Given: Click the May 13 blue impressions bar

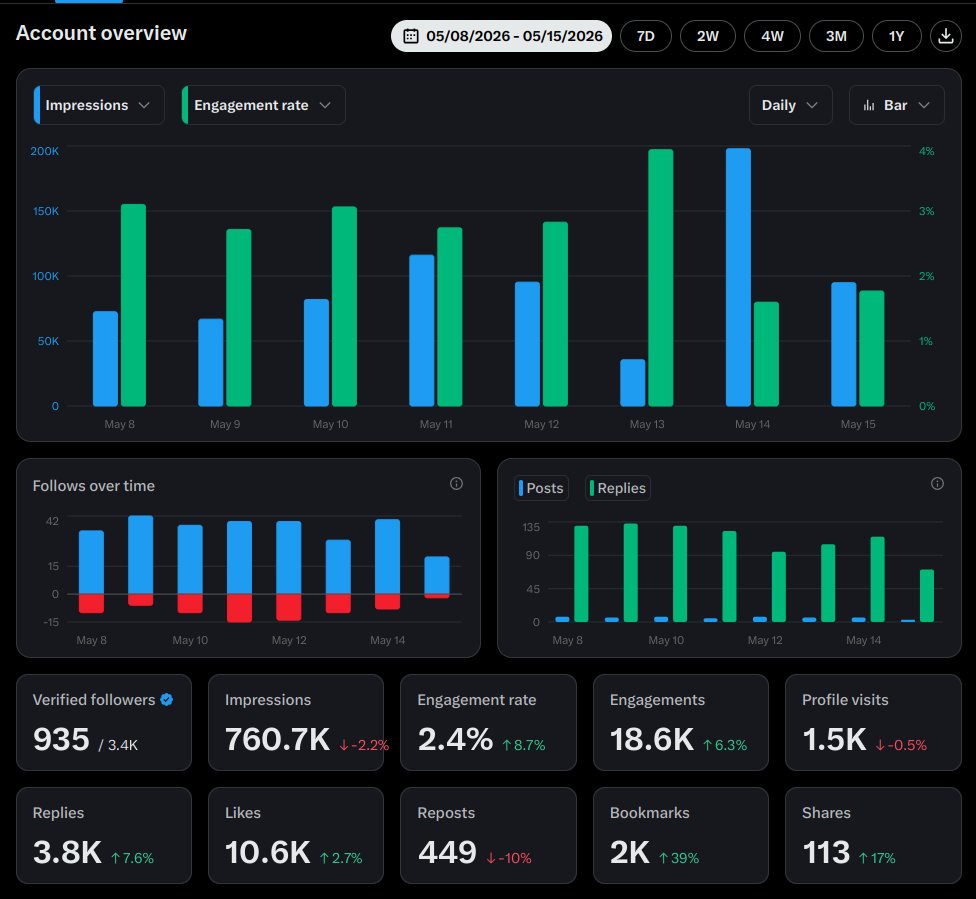Looking at the screenshot, I should (632, 383).
